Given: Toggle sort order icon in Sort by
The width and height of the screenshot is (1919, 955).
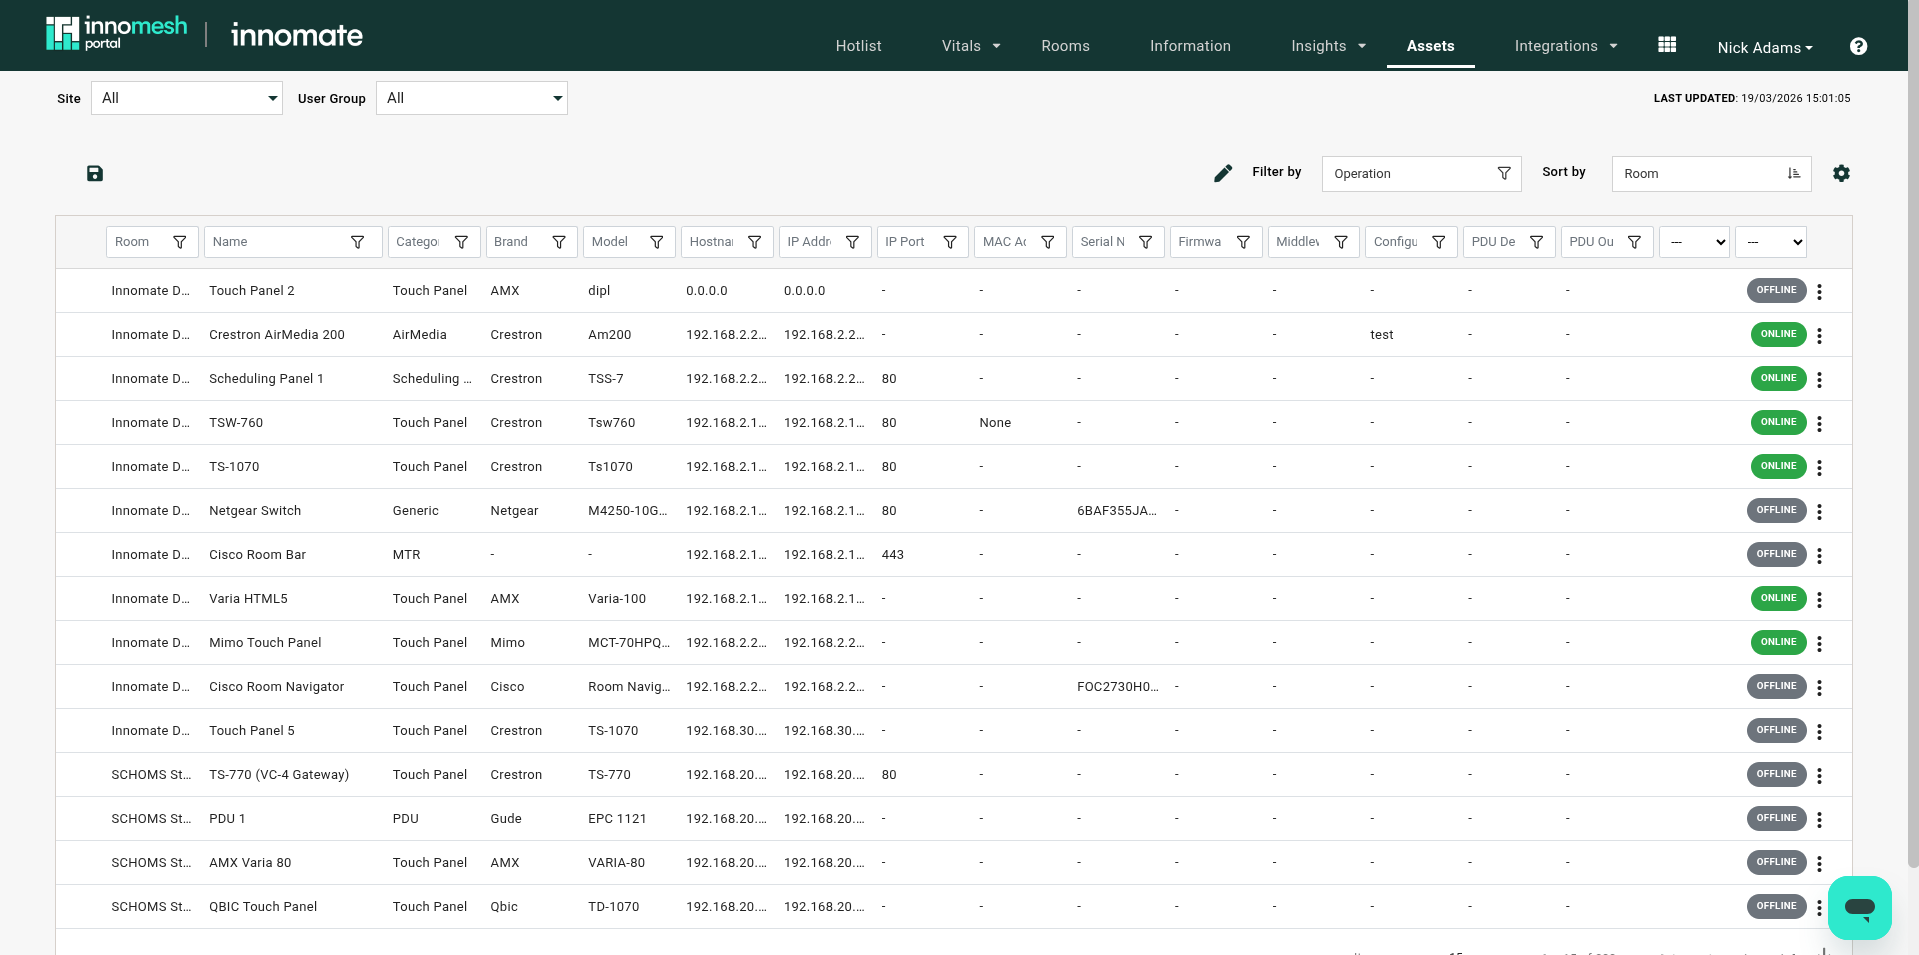Looking at the screenshot, I should (1794, 174).
